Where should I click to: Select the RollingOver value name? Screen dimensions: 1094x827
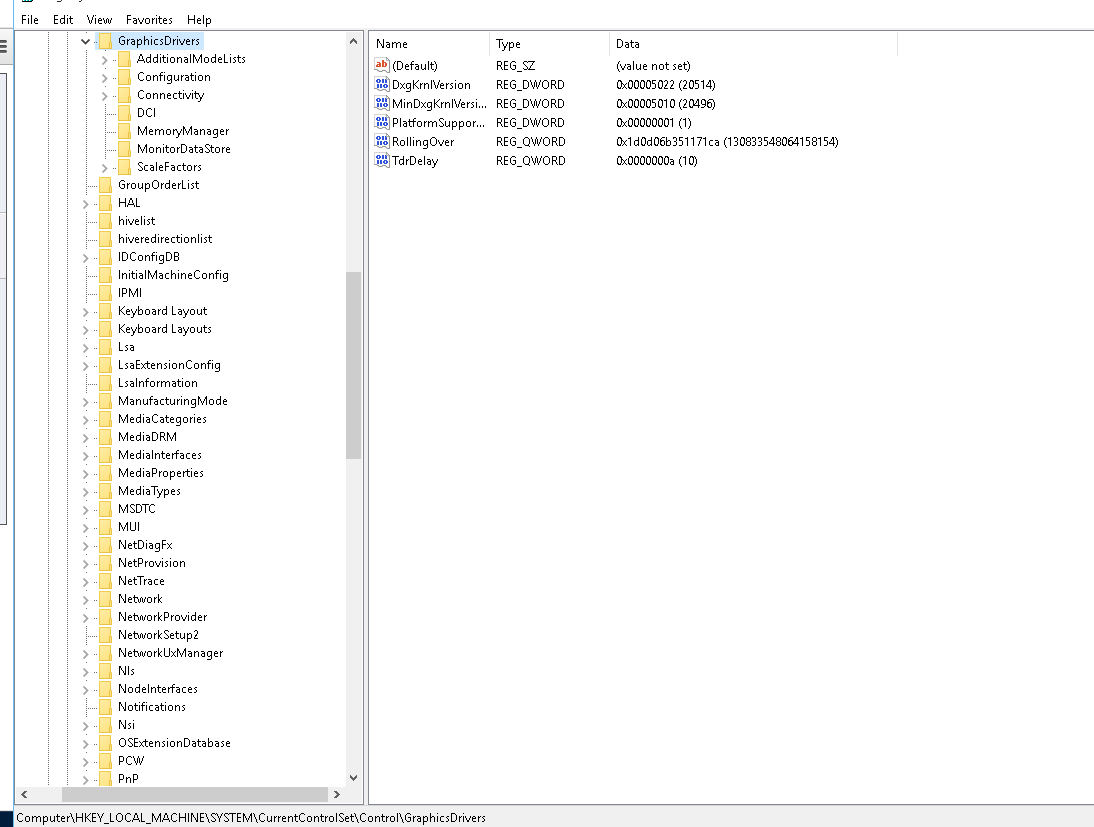click(423, 142)
